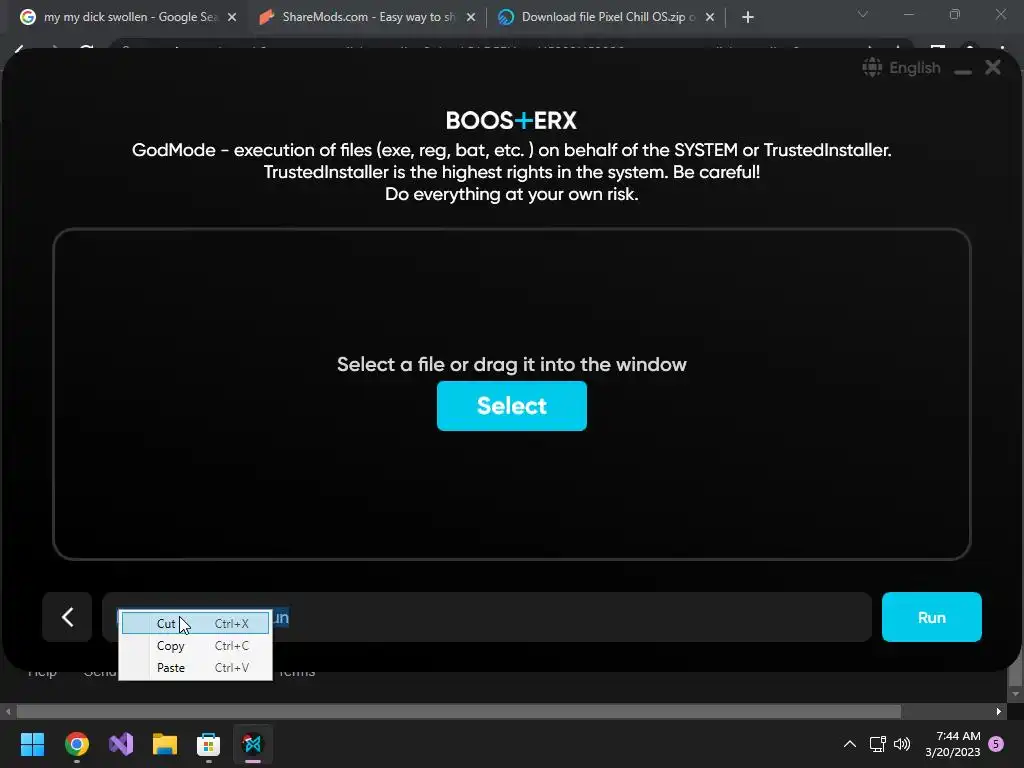Open a new Chrome tab
The width and height of the screenshot is (1024, 768).
[x=748, y=18]
